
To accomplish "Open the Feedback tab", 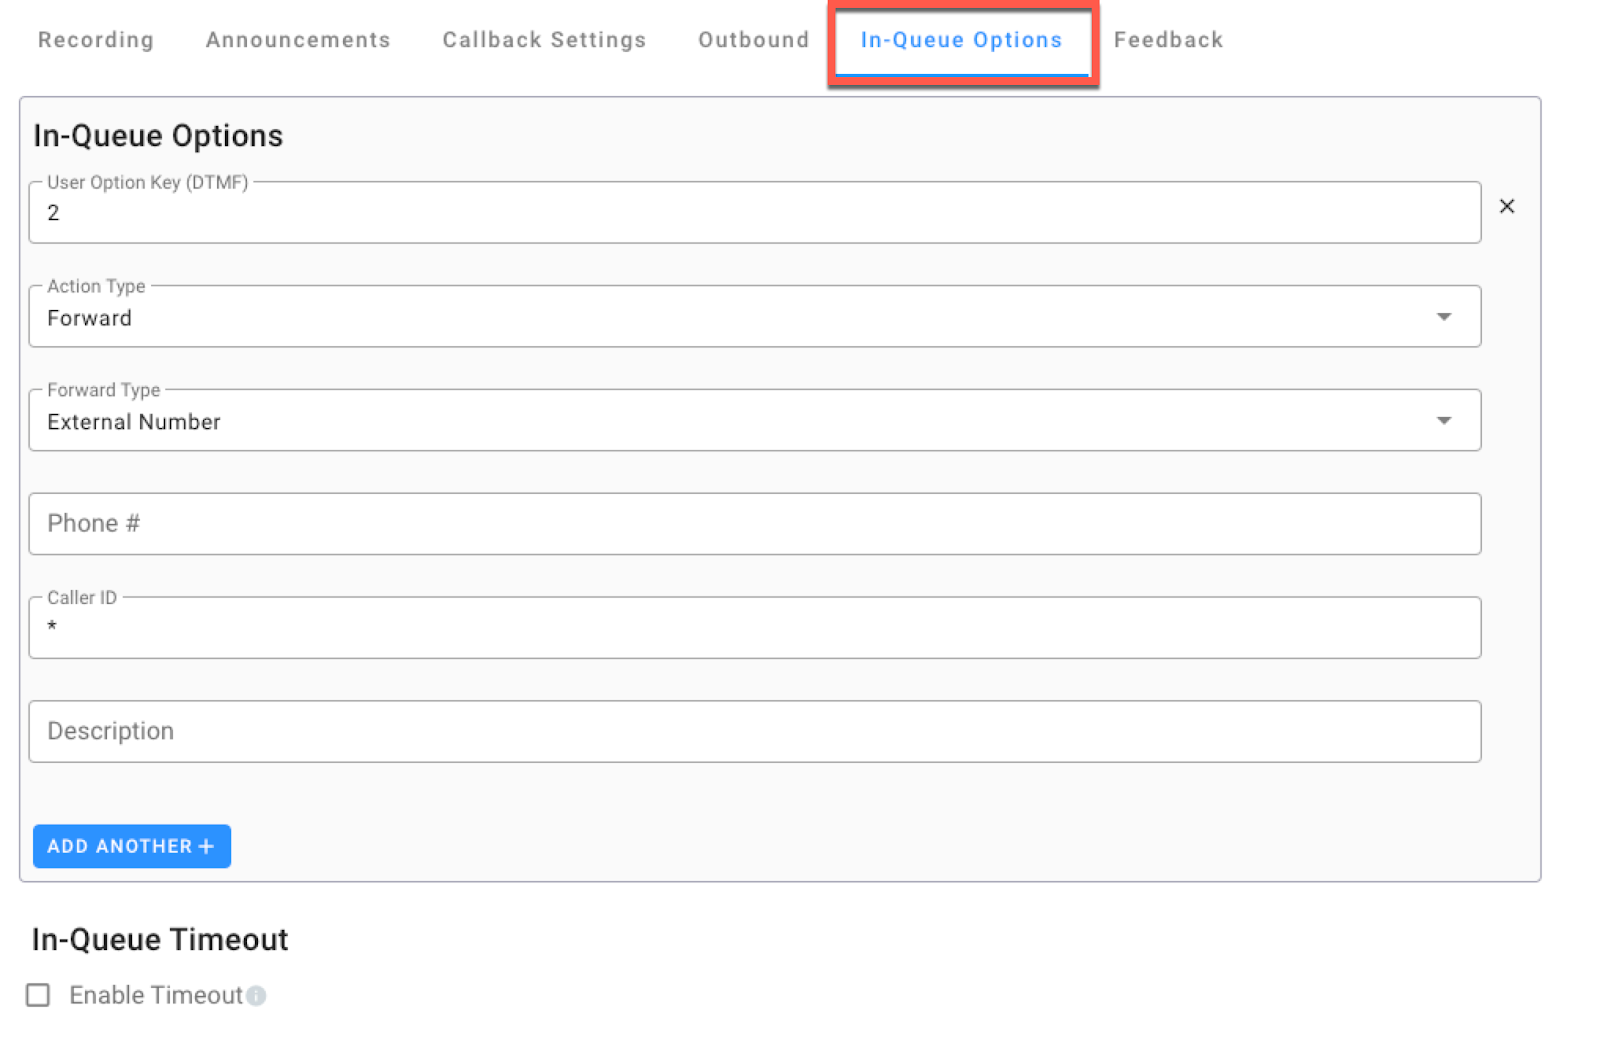I will 1168,40.
